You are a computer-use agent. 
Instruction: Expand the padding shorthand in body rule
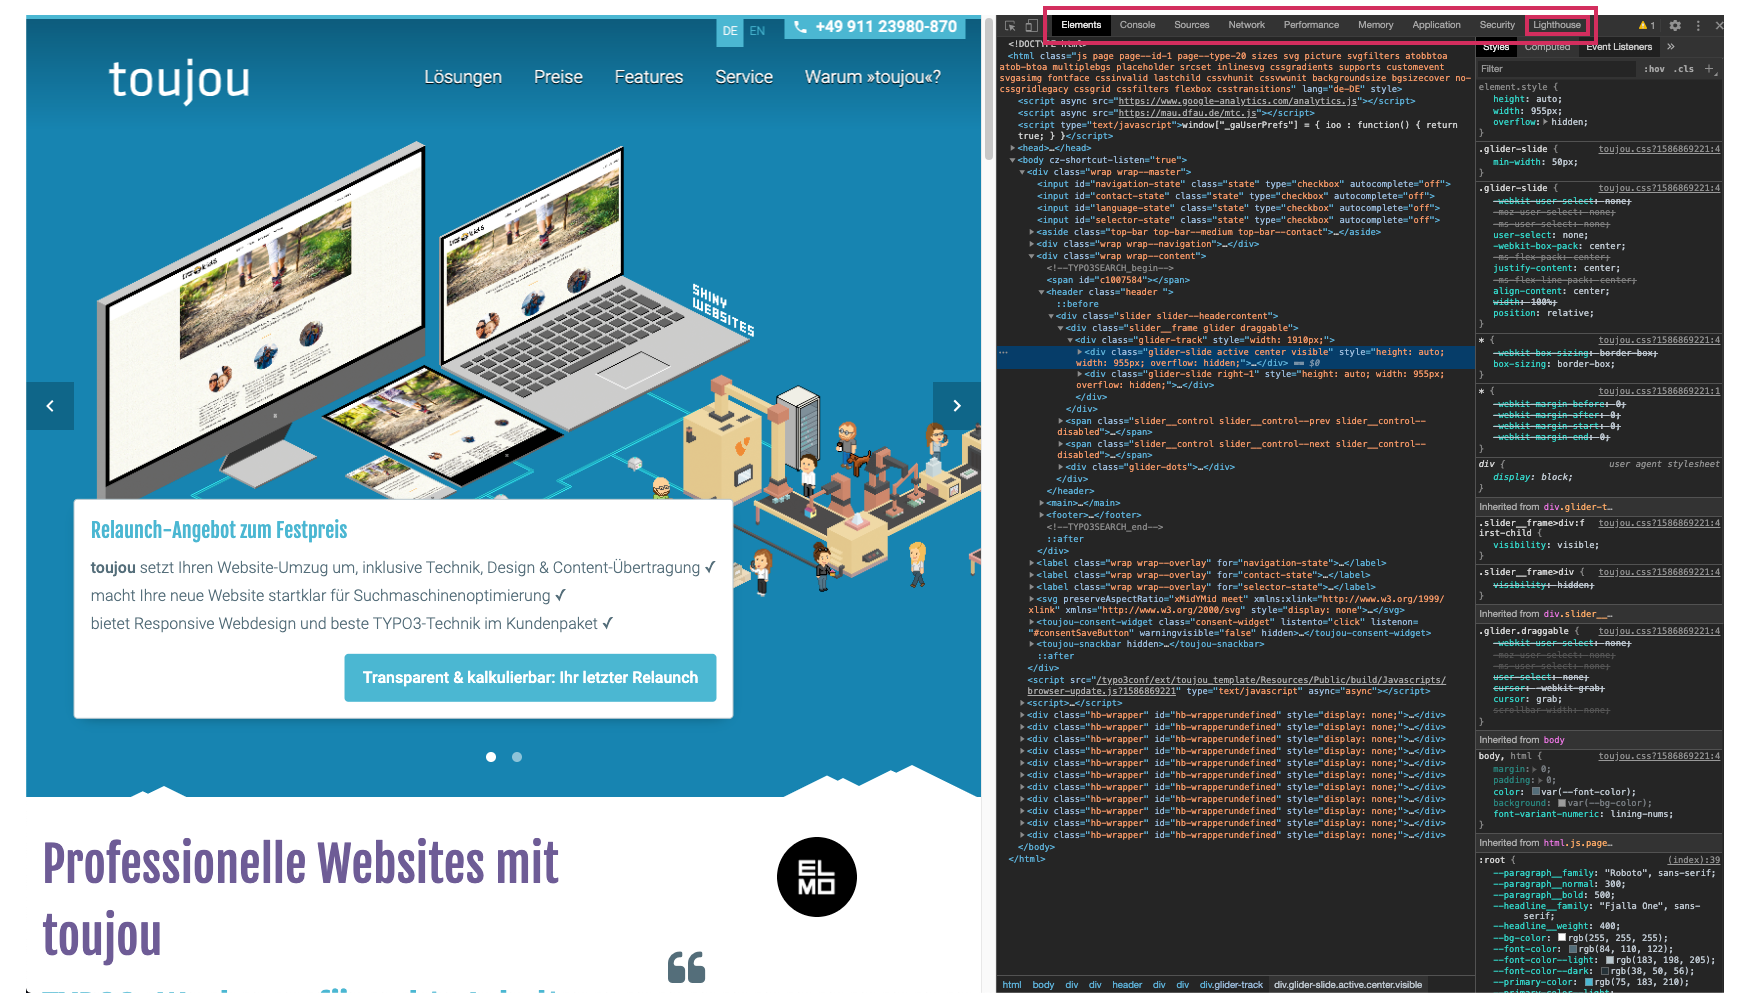(x=1542, y=780)
